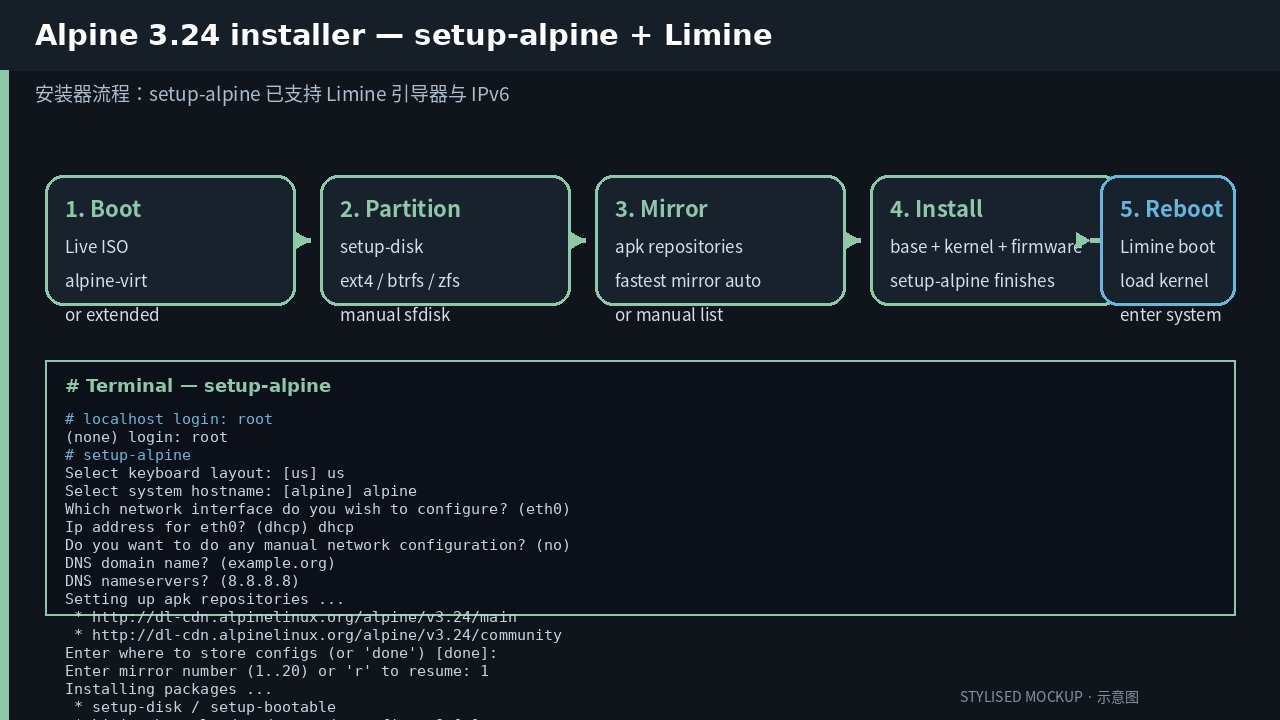Click 'Setting up apk repositories ...' line
1280x720 pixels.
pyautogui.click(x=205, y=599)
